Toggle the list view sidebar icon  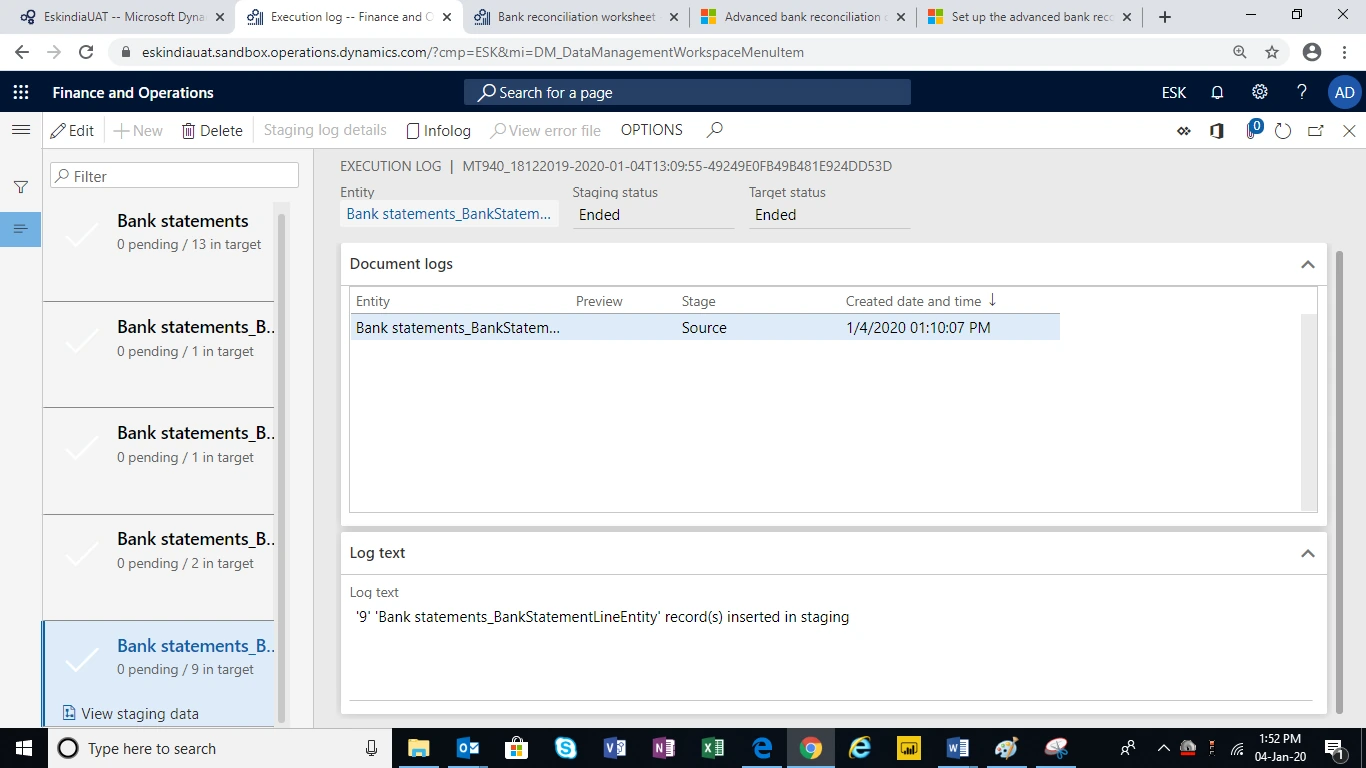pos(21,229)
